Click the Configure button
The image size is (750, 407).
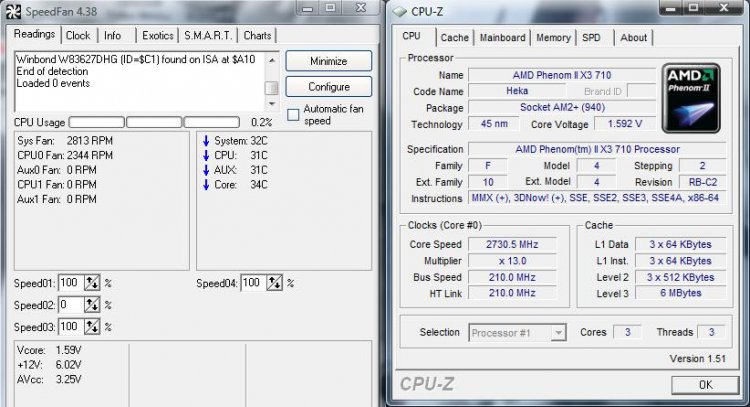(329, 87)
